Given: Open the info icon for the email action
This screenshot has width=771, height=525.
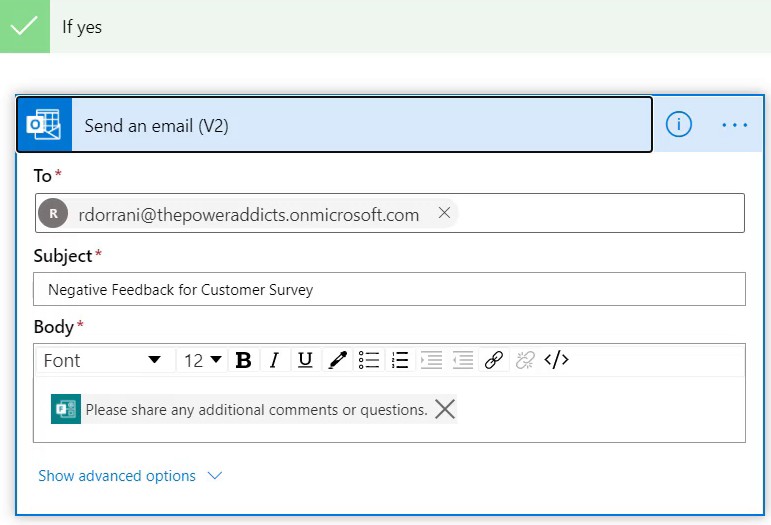Looking at the screenshot, I should pos(679,124).
